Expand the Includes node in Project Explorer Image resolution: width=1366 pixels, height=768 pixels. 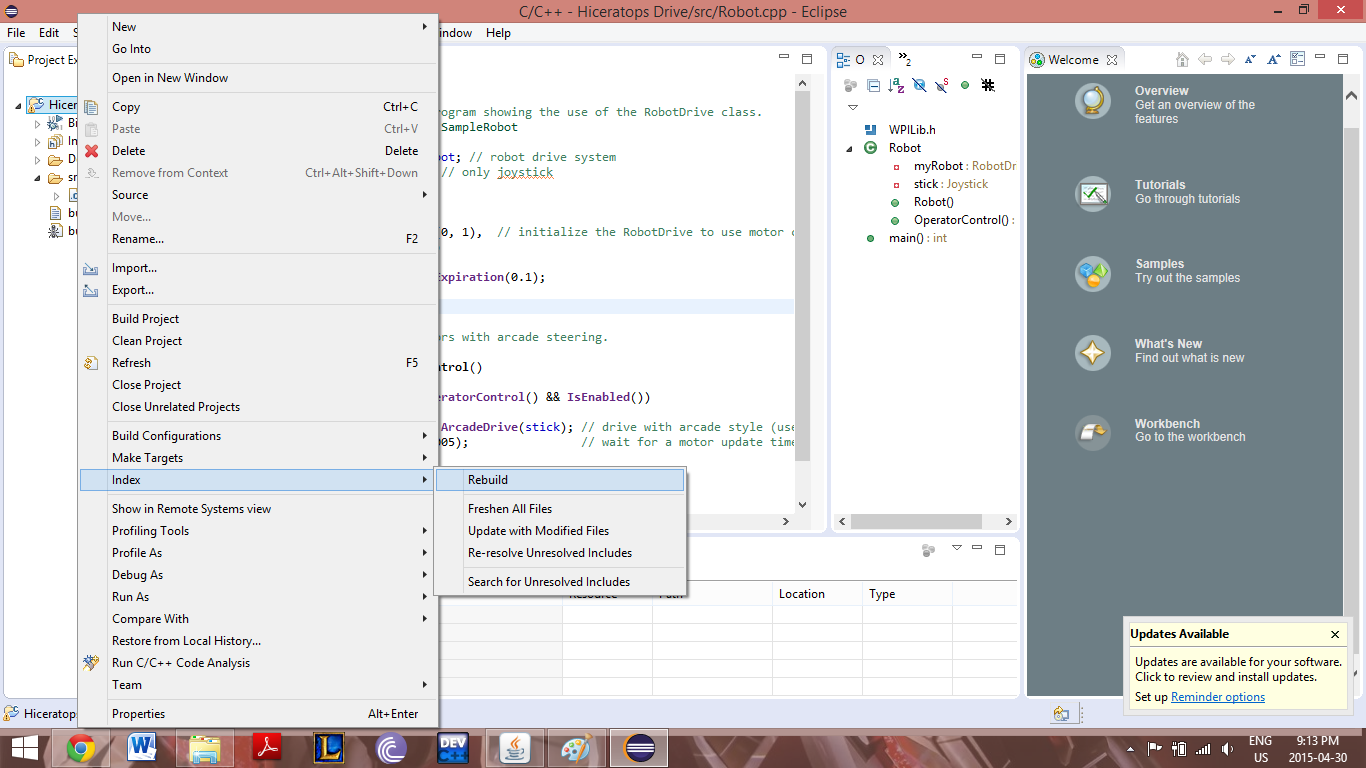(38, 142)
